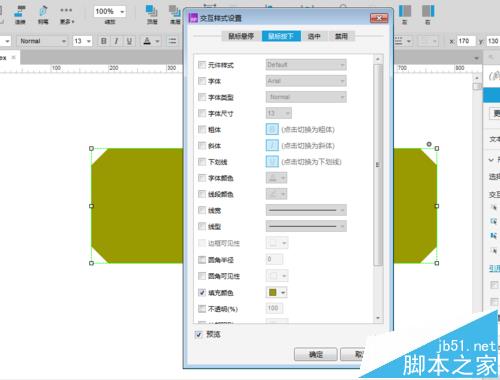Enable the 线宽 checkbox
500x380 pixels.
202,210
